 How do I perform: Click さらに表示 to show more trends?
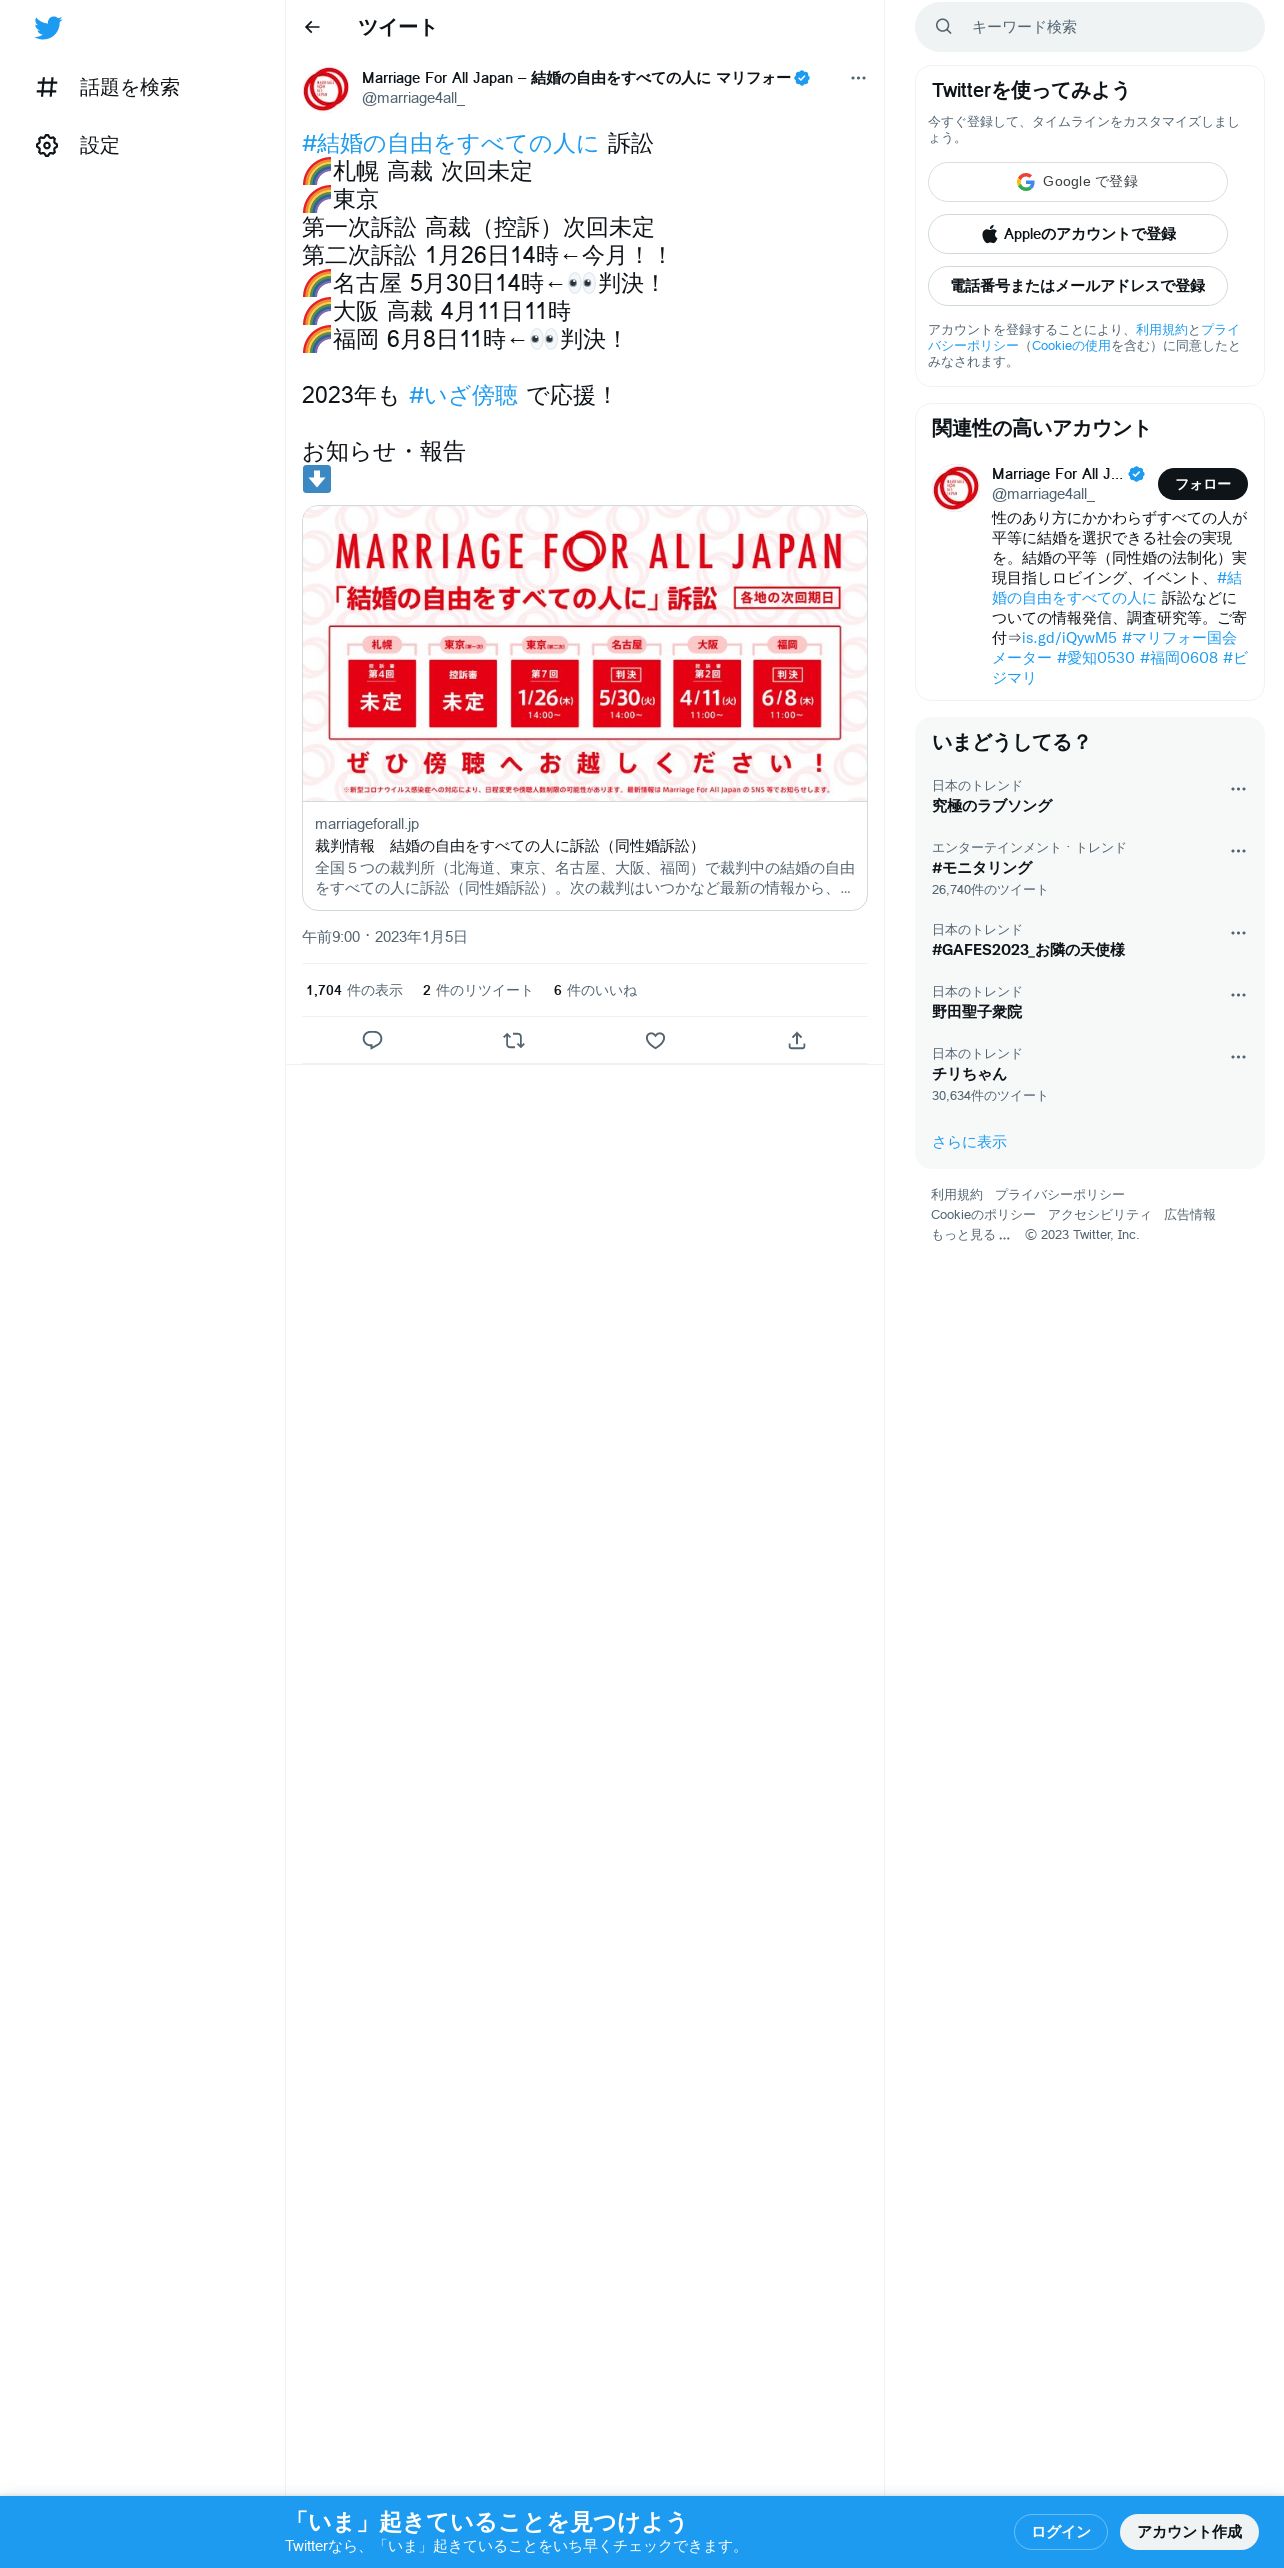pyautogui.click(x=969, y=1142)
